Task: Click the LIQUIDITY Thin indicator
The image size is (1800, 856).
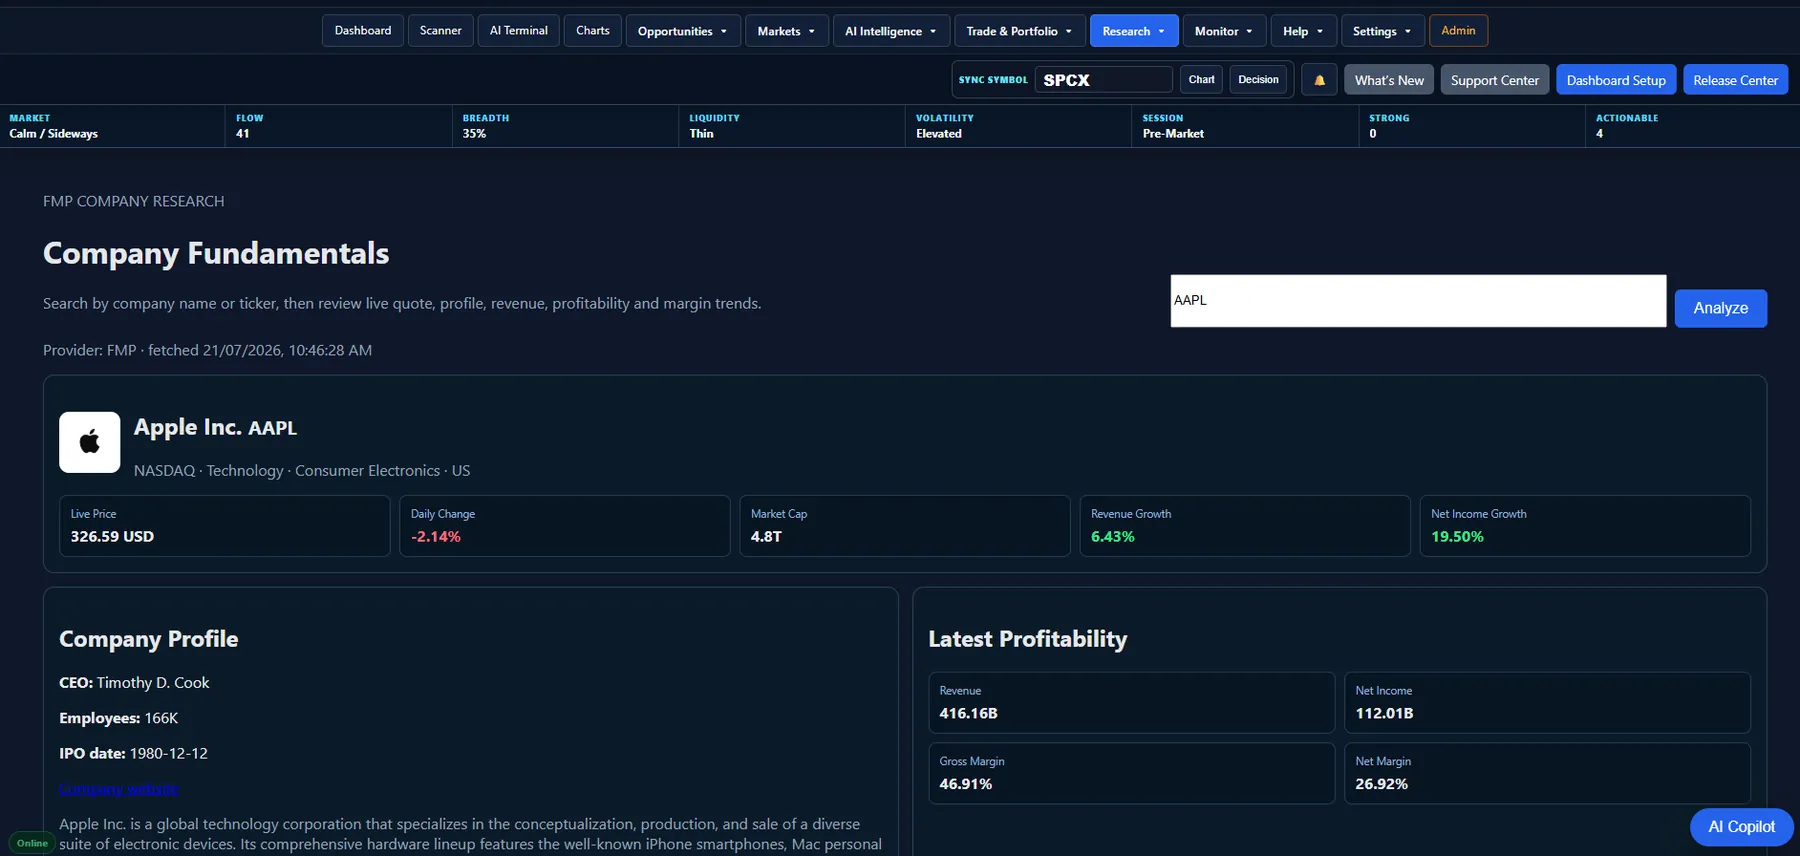Action: coord(792,126)
